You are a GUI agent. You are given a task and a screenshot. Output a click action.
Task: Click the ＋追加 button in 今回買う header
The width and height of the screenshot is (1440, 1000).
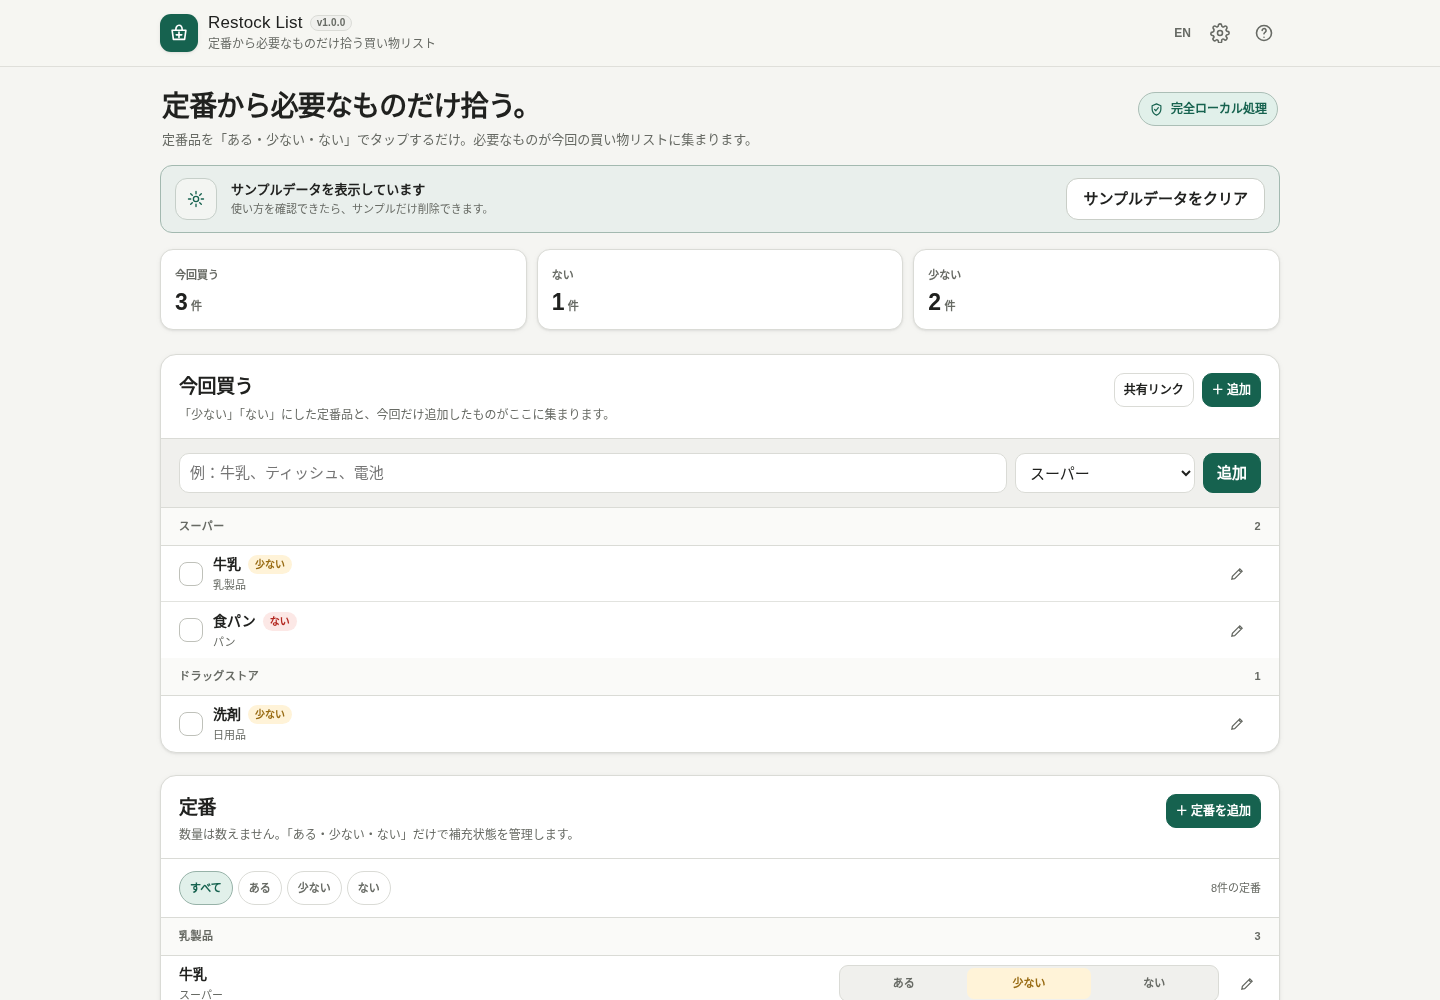1231,390
